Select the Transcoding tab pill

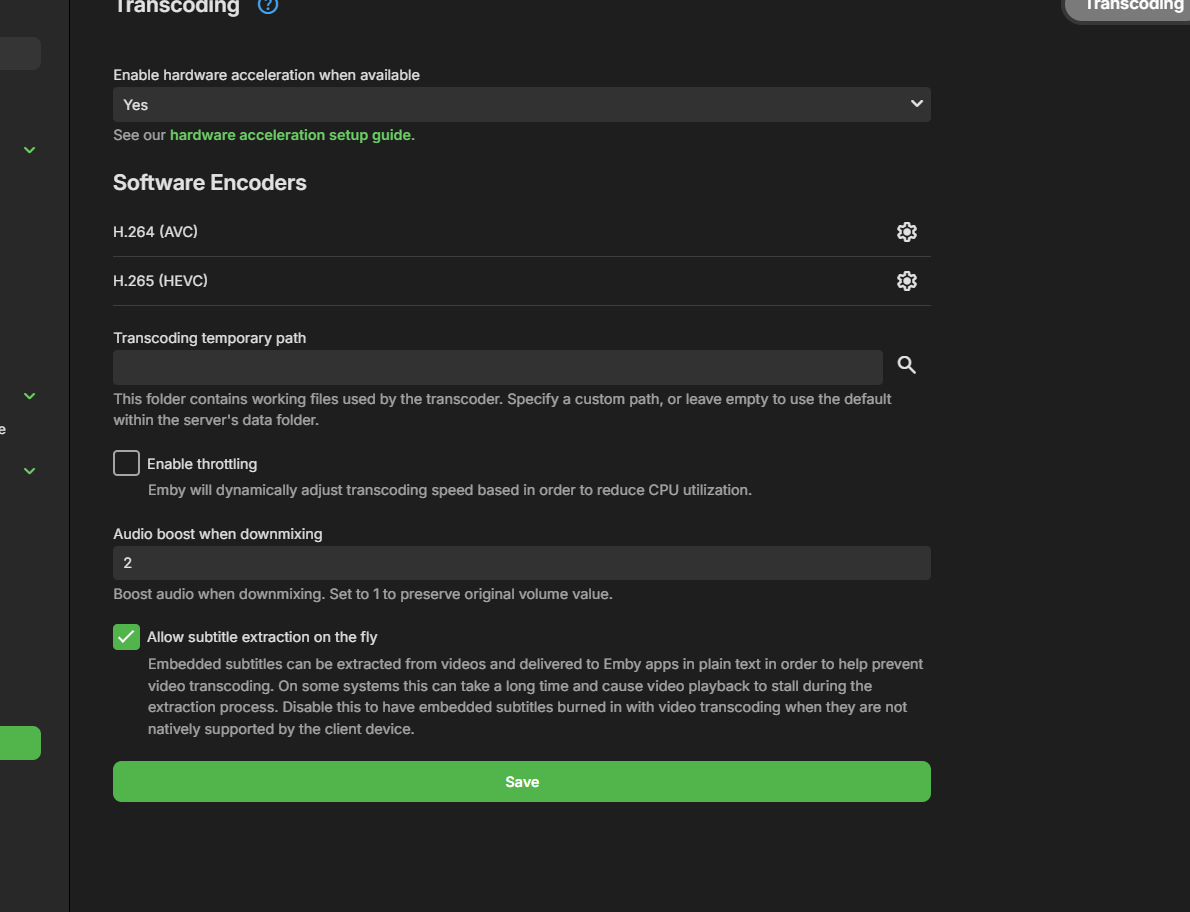coord(1130,8)
